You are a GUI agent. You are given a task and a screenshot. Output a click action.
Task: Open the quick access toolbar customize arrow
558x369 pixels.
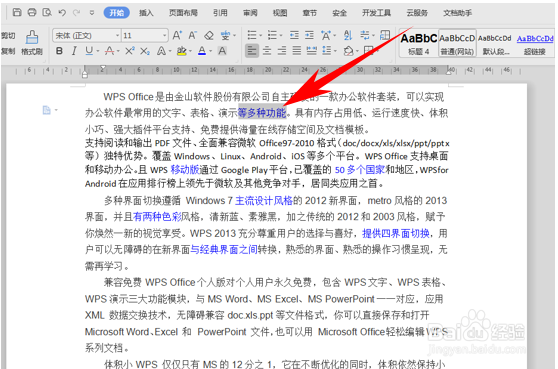click(92, 13)
